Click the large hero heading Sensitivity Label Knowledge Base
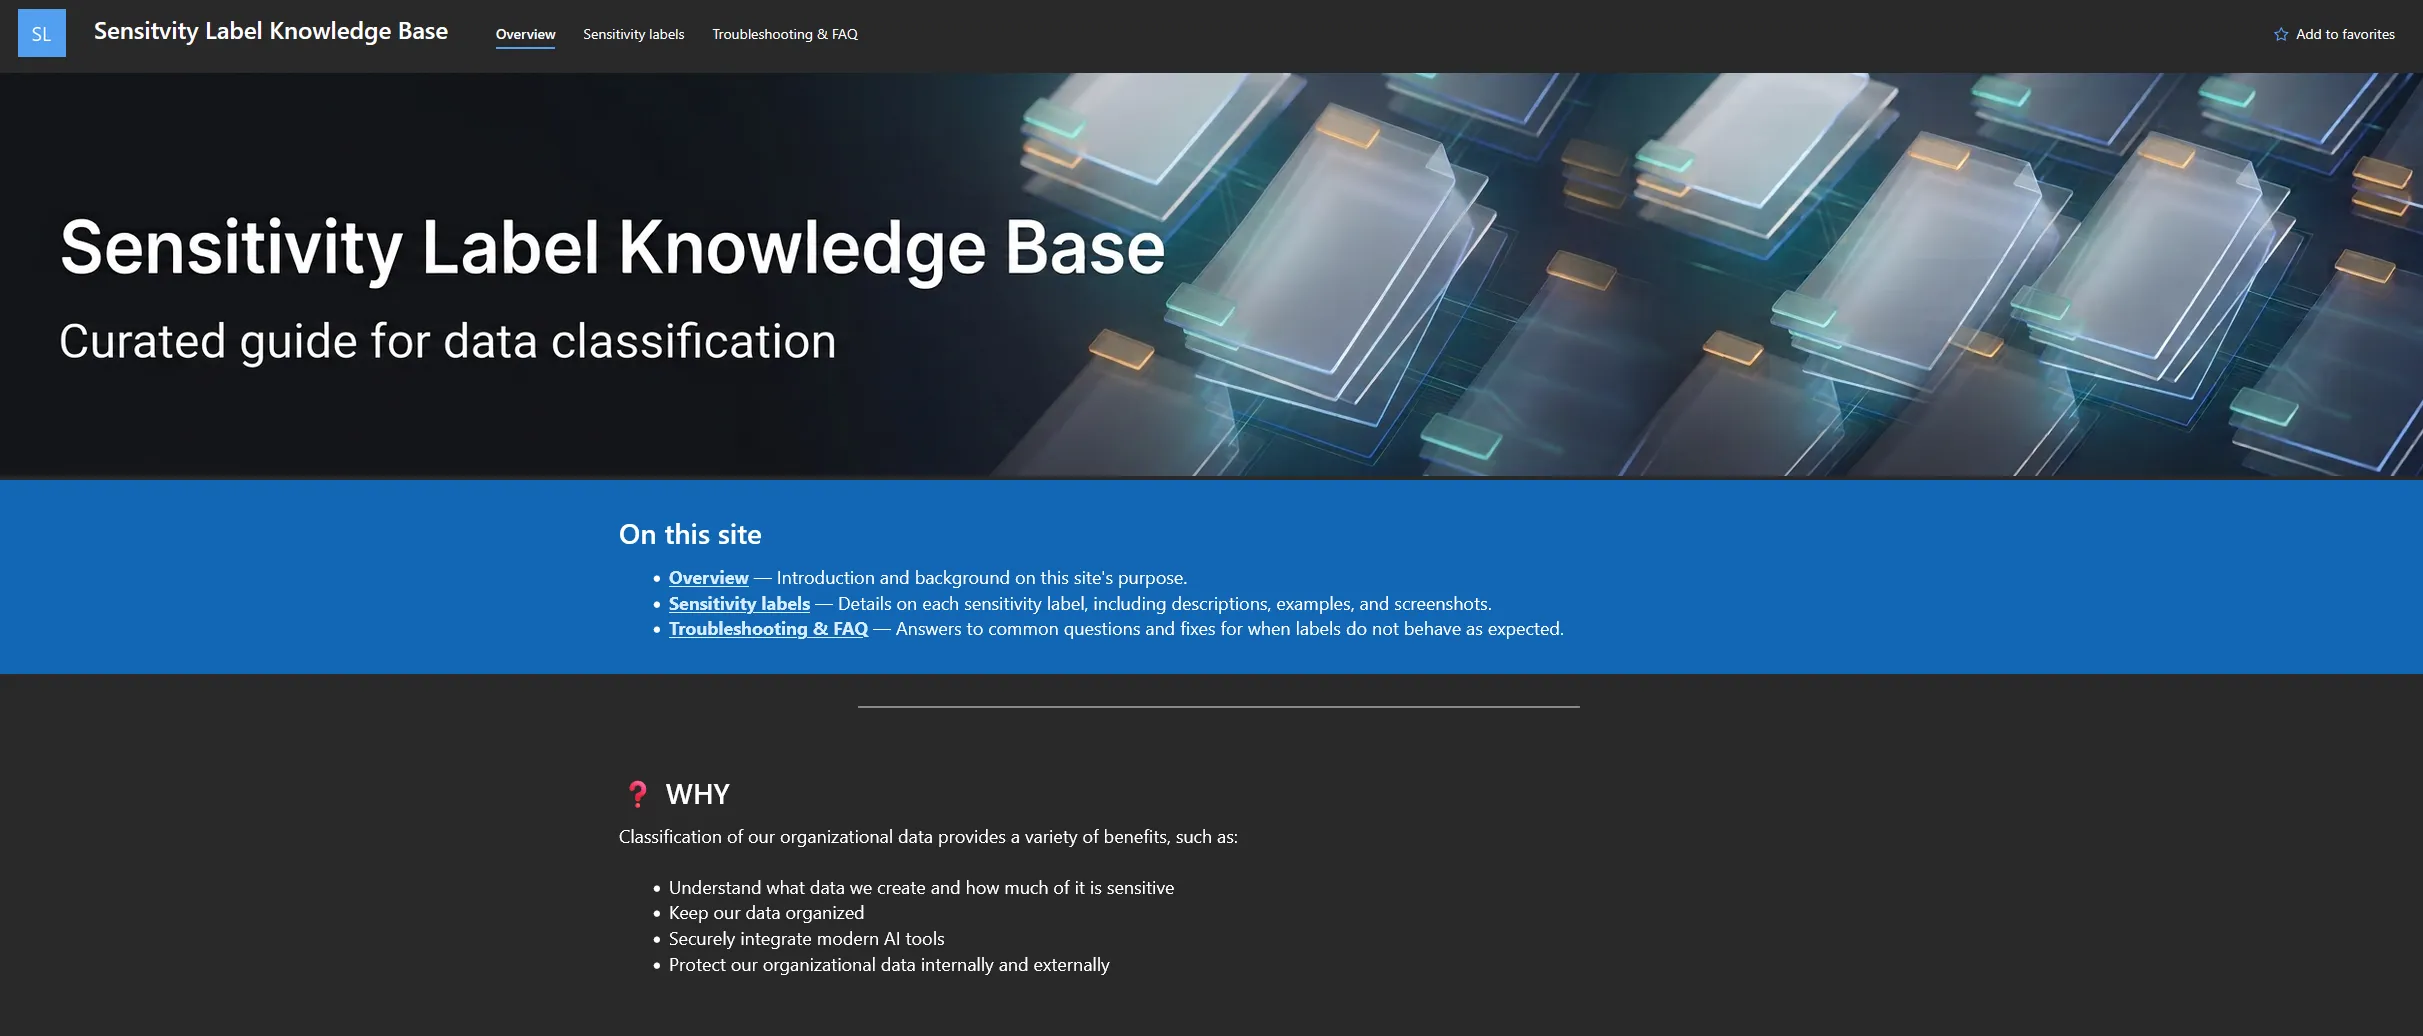This screenshot has width=2423, height=1036. point(612,247)
